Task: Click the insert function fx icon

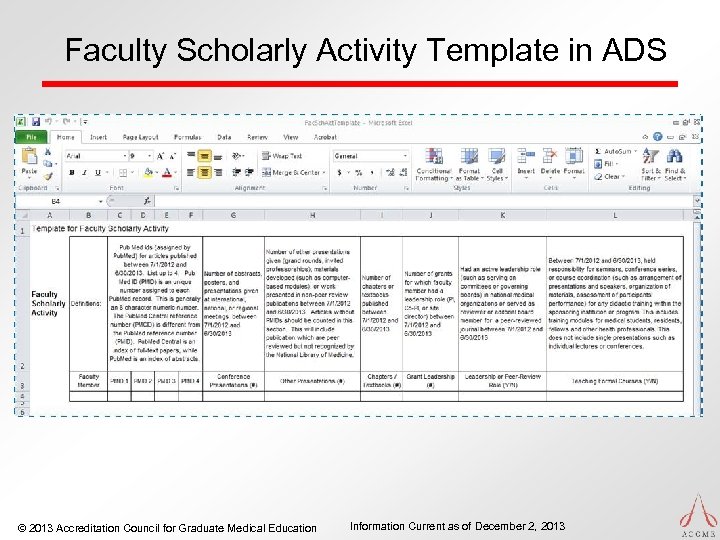Action: coord(147,201)
